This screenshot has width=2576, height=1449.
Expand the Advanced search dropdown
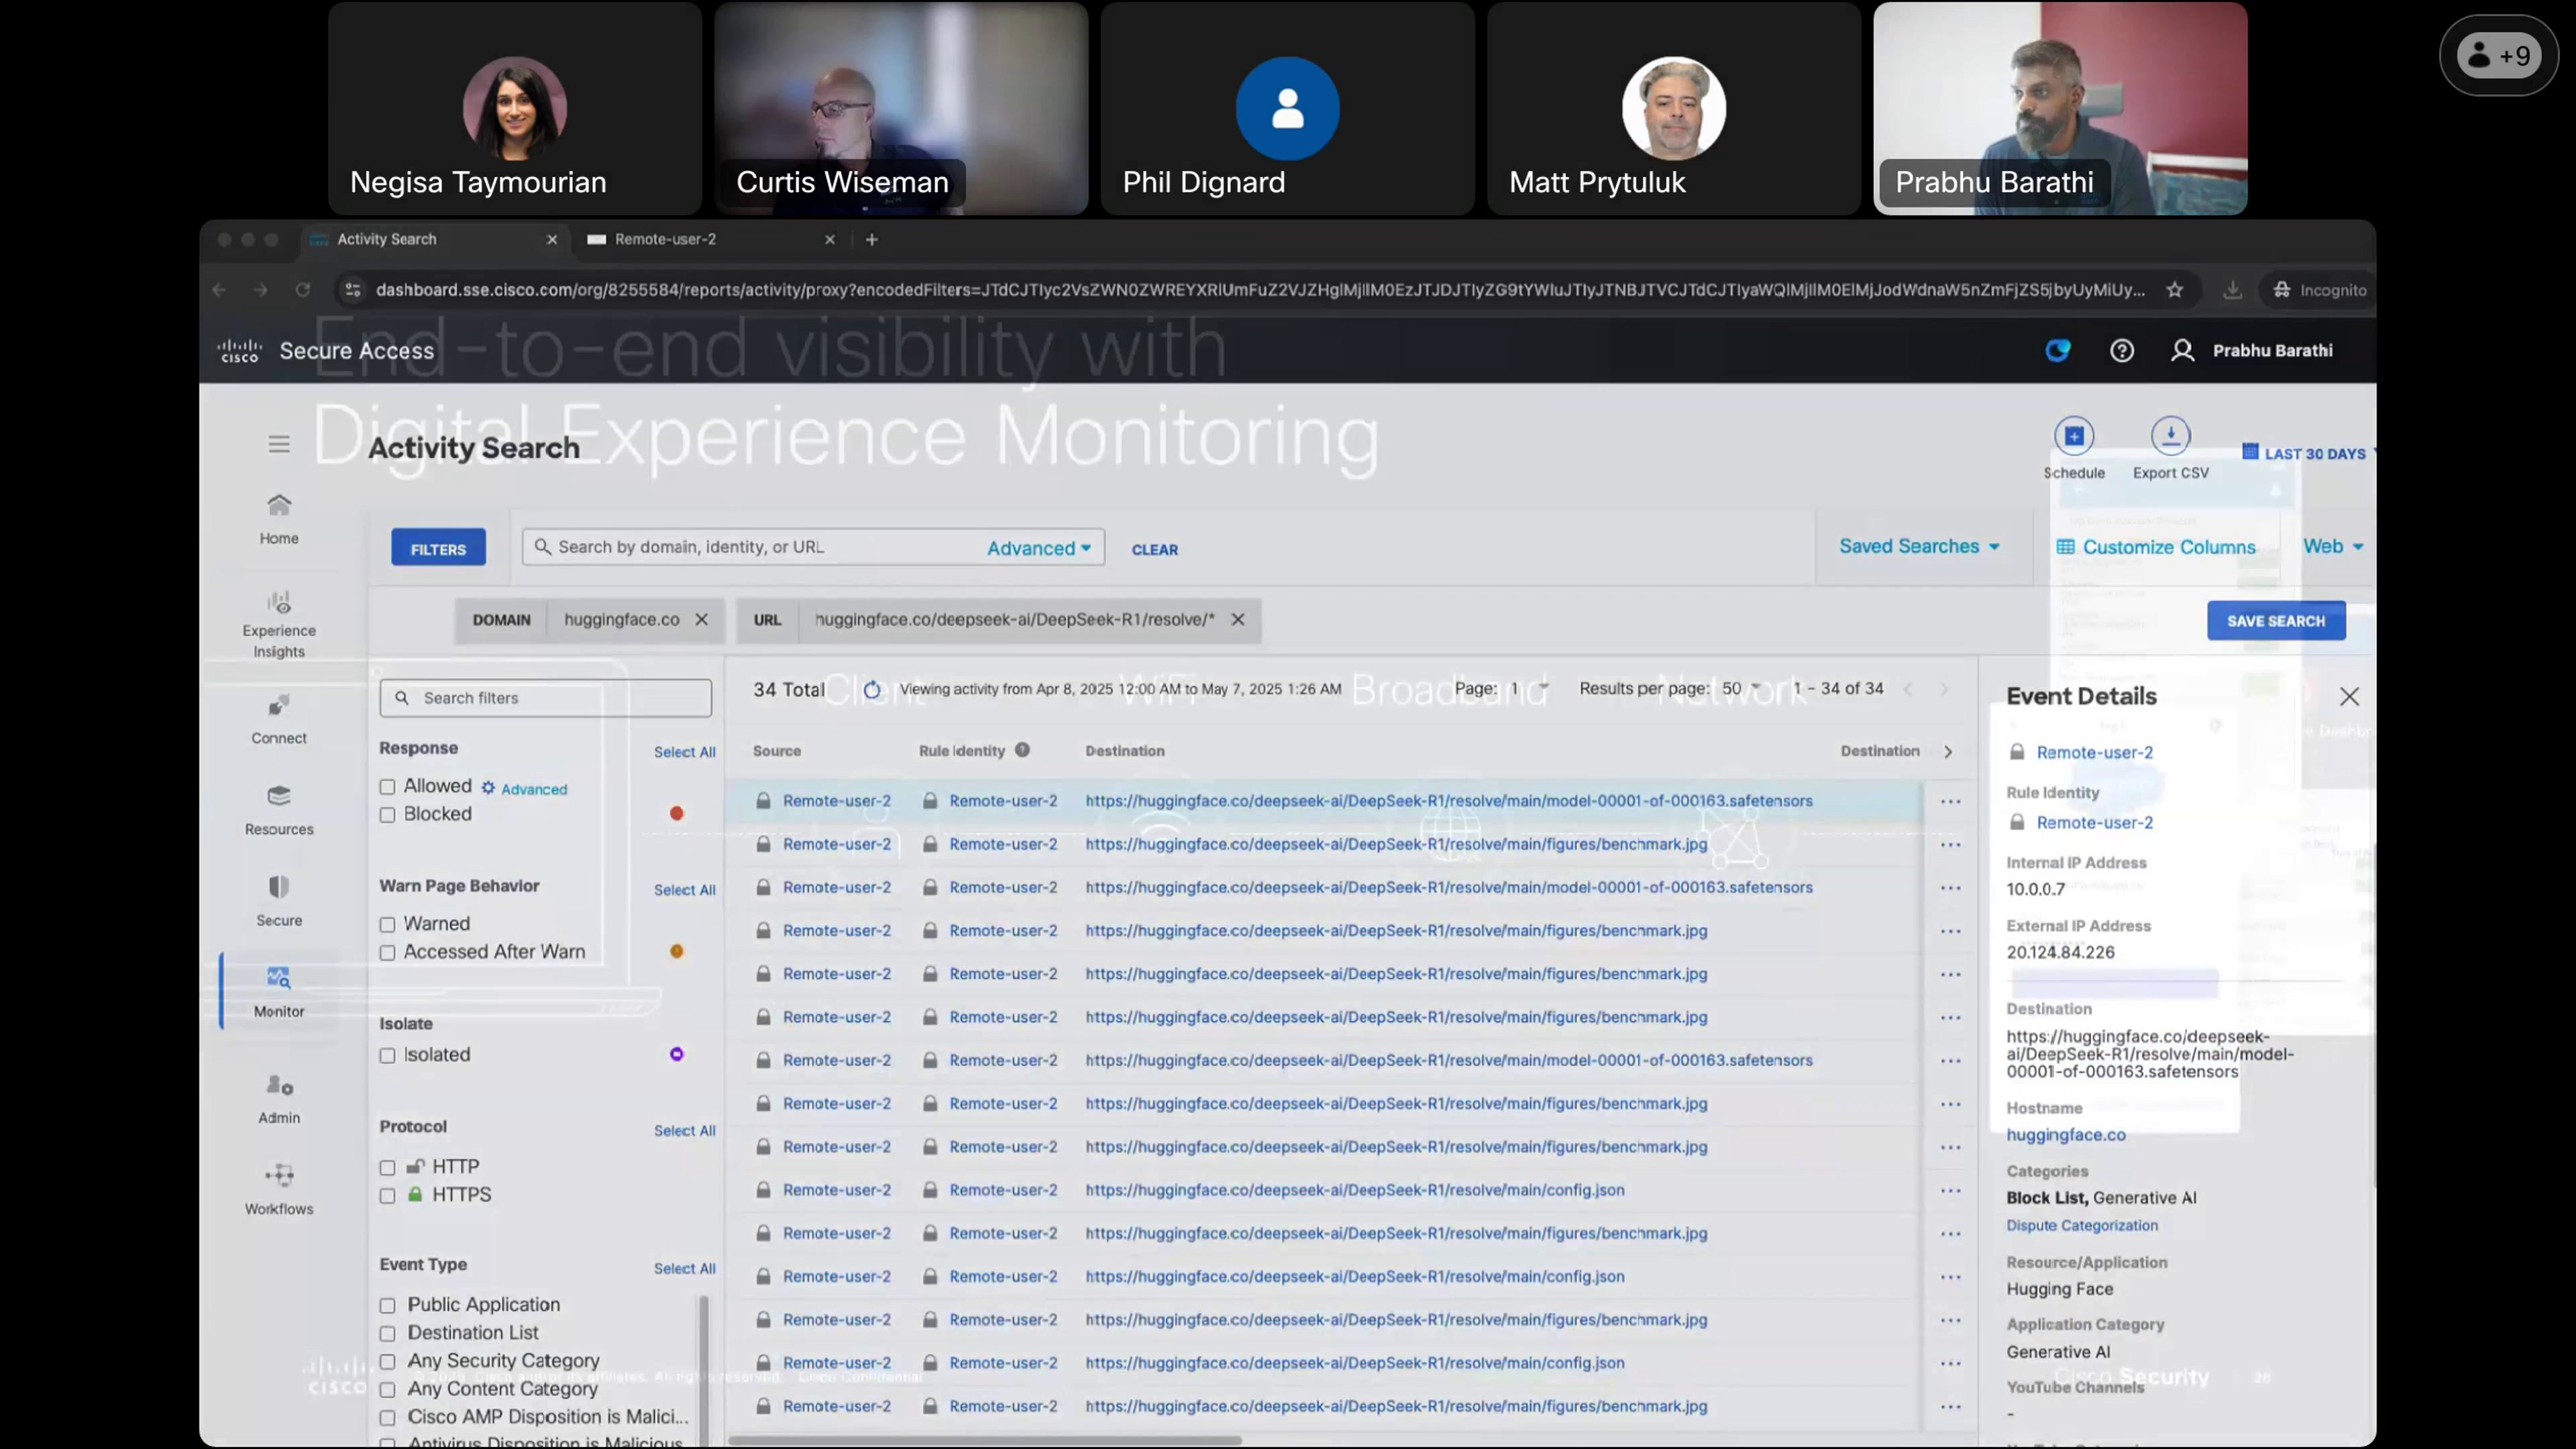(1039, 548)
